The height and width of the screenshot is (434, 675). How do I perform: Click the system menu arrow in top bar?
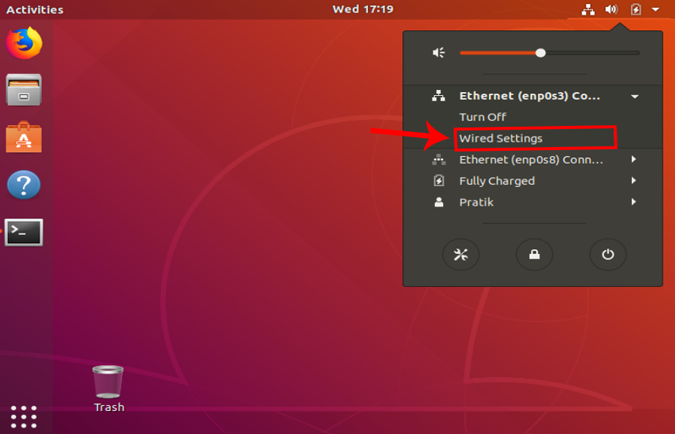pos(655,9)
